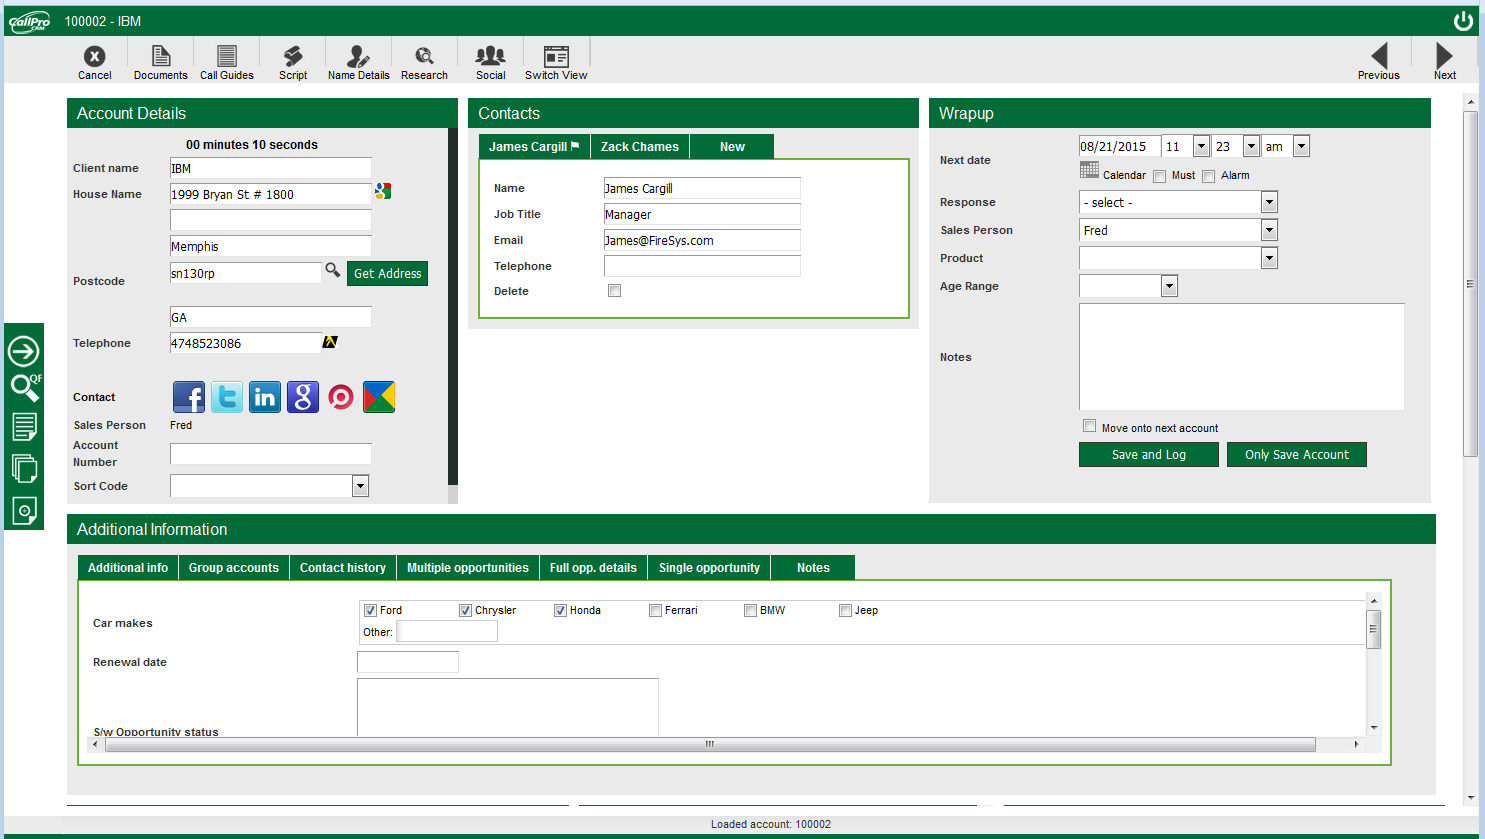Click the lined list icon in left sidebar
1485x839 pixels.
24,427
